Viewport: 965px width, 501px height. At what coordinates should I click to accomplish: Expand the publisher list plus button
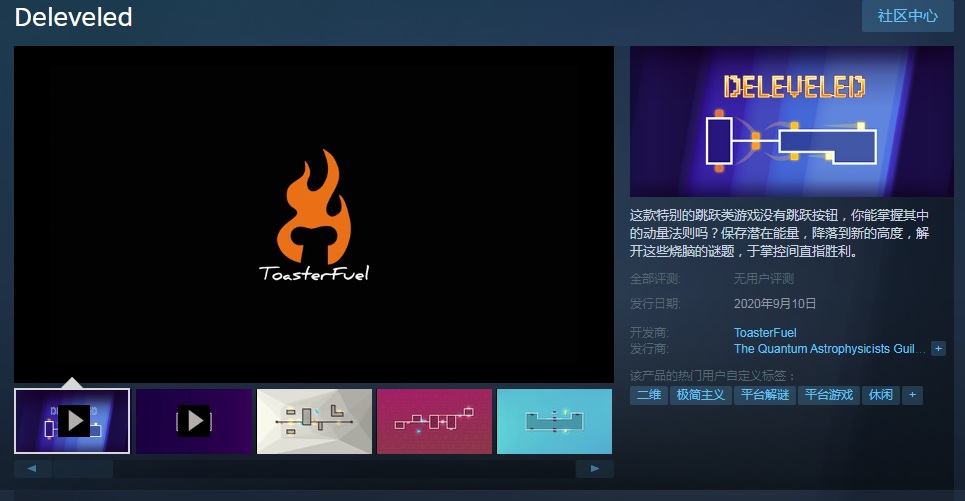939,348
